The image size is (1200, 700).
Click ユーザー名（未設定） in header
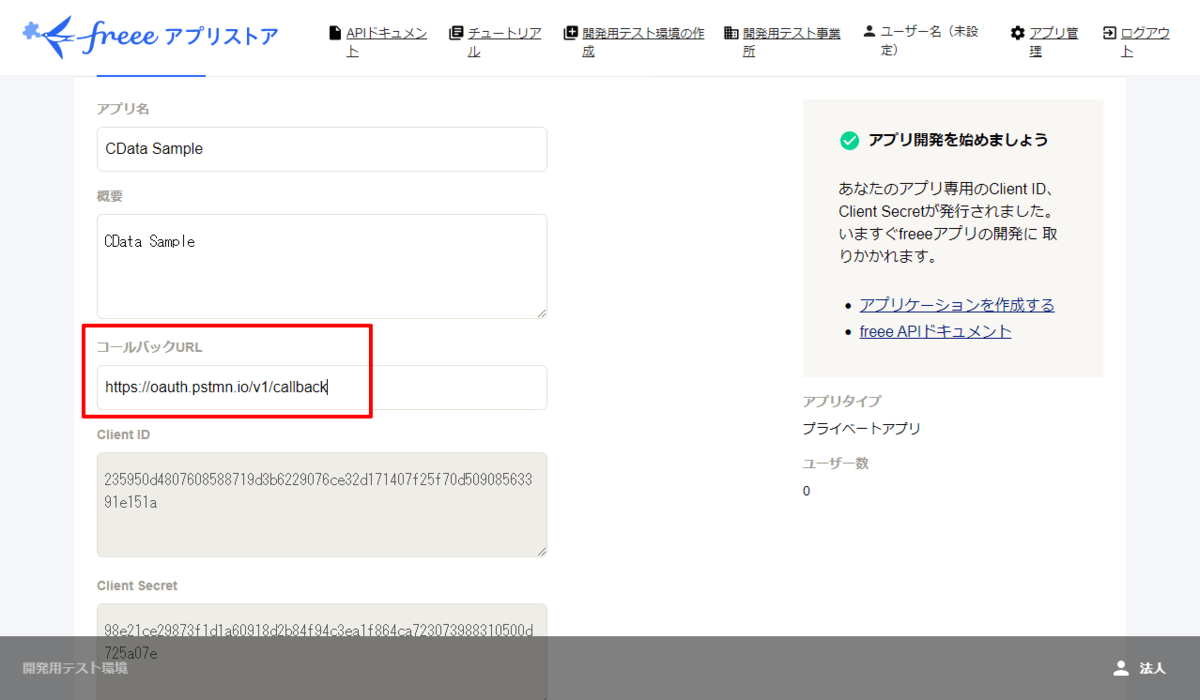[x=929, y=41]
